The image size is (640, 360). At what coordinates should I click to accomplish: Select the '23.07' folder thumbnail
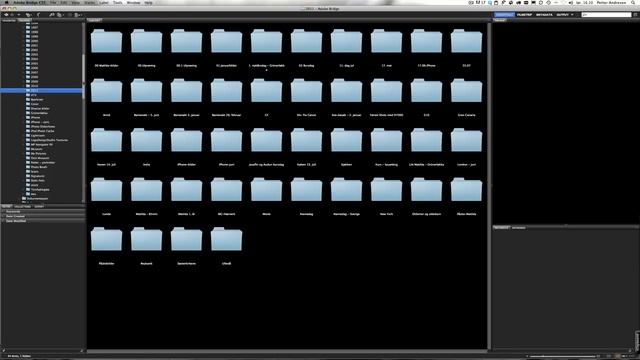click(x=466, y=41)
